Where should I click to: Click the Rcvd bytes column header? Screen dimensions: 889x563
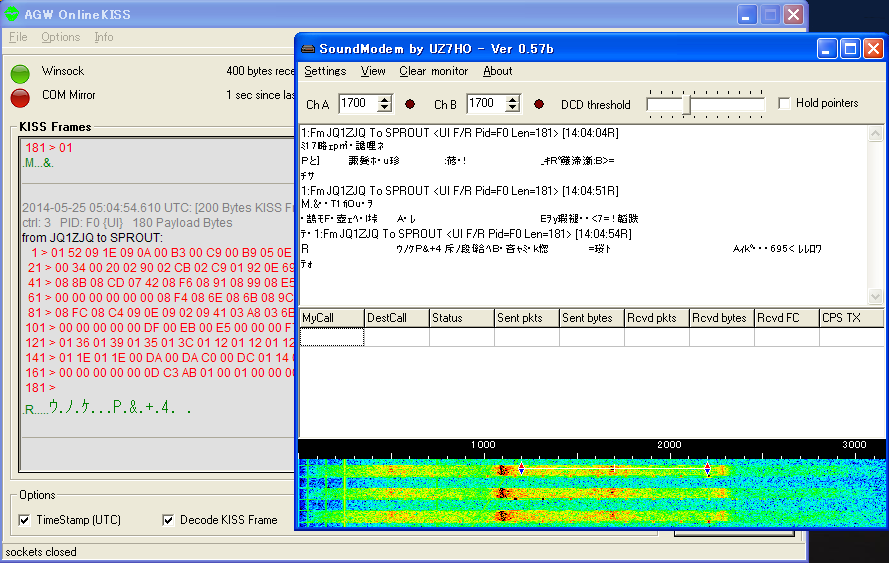(722, 318)
